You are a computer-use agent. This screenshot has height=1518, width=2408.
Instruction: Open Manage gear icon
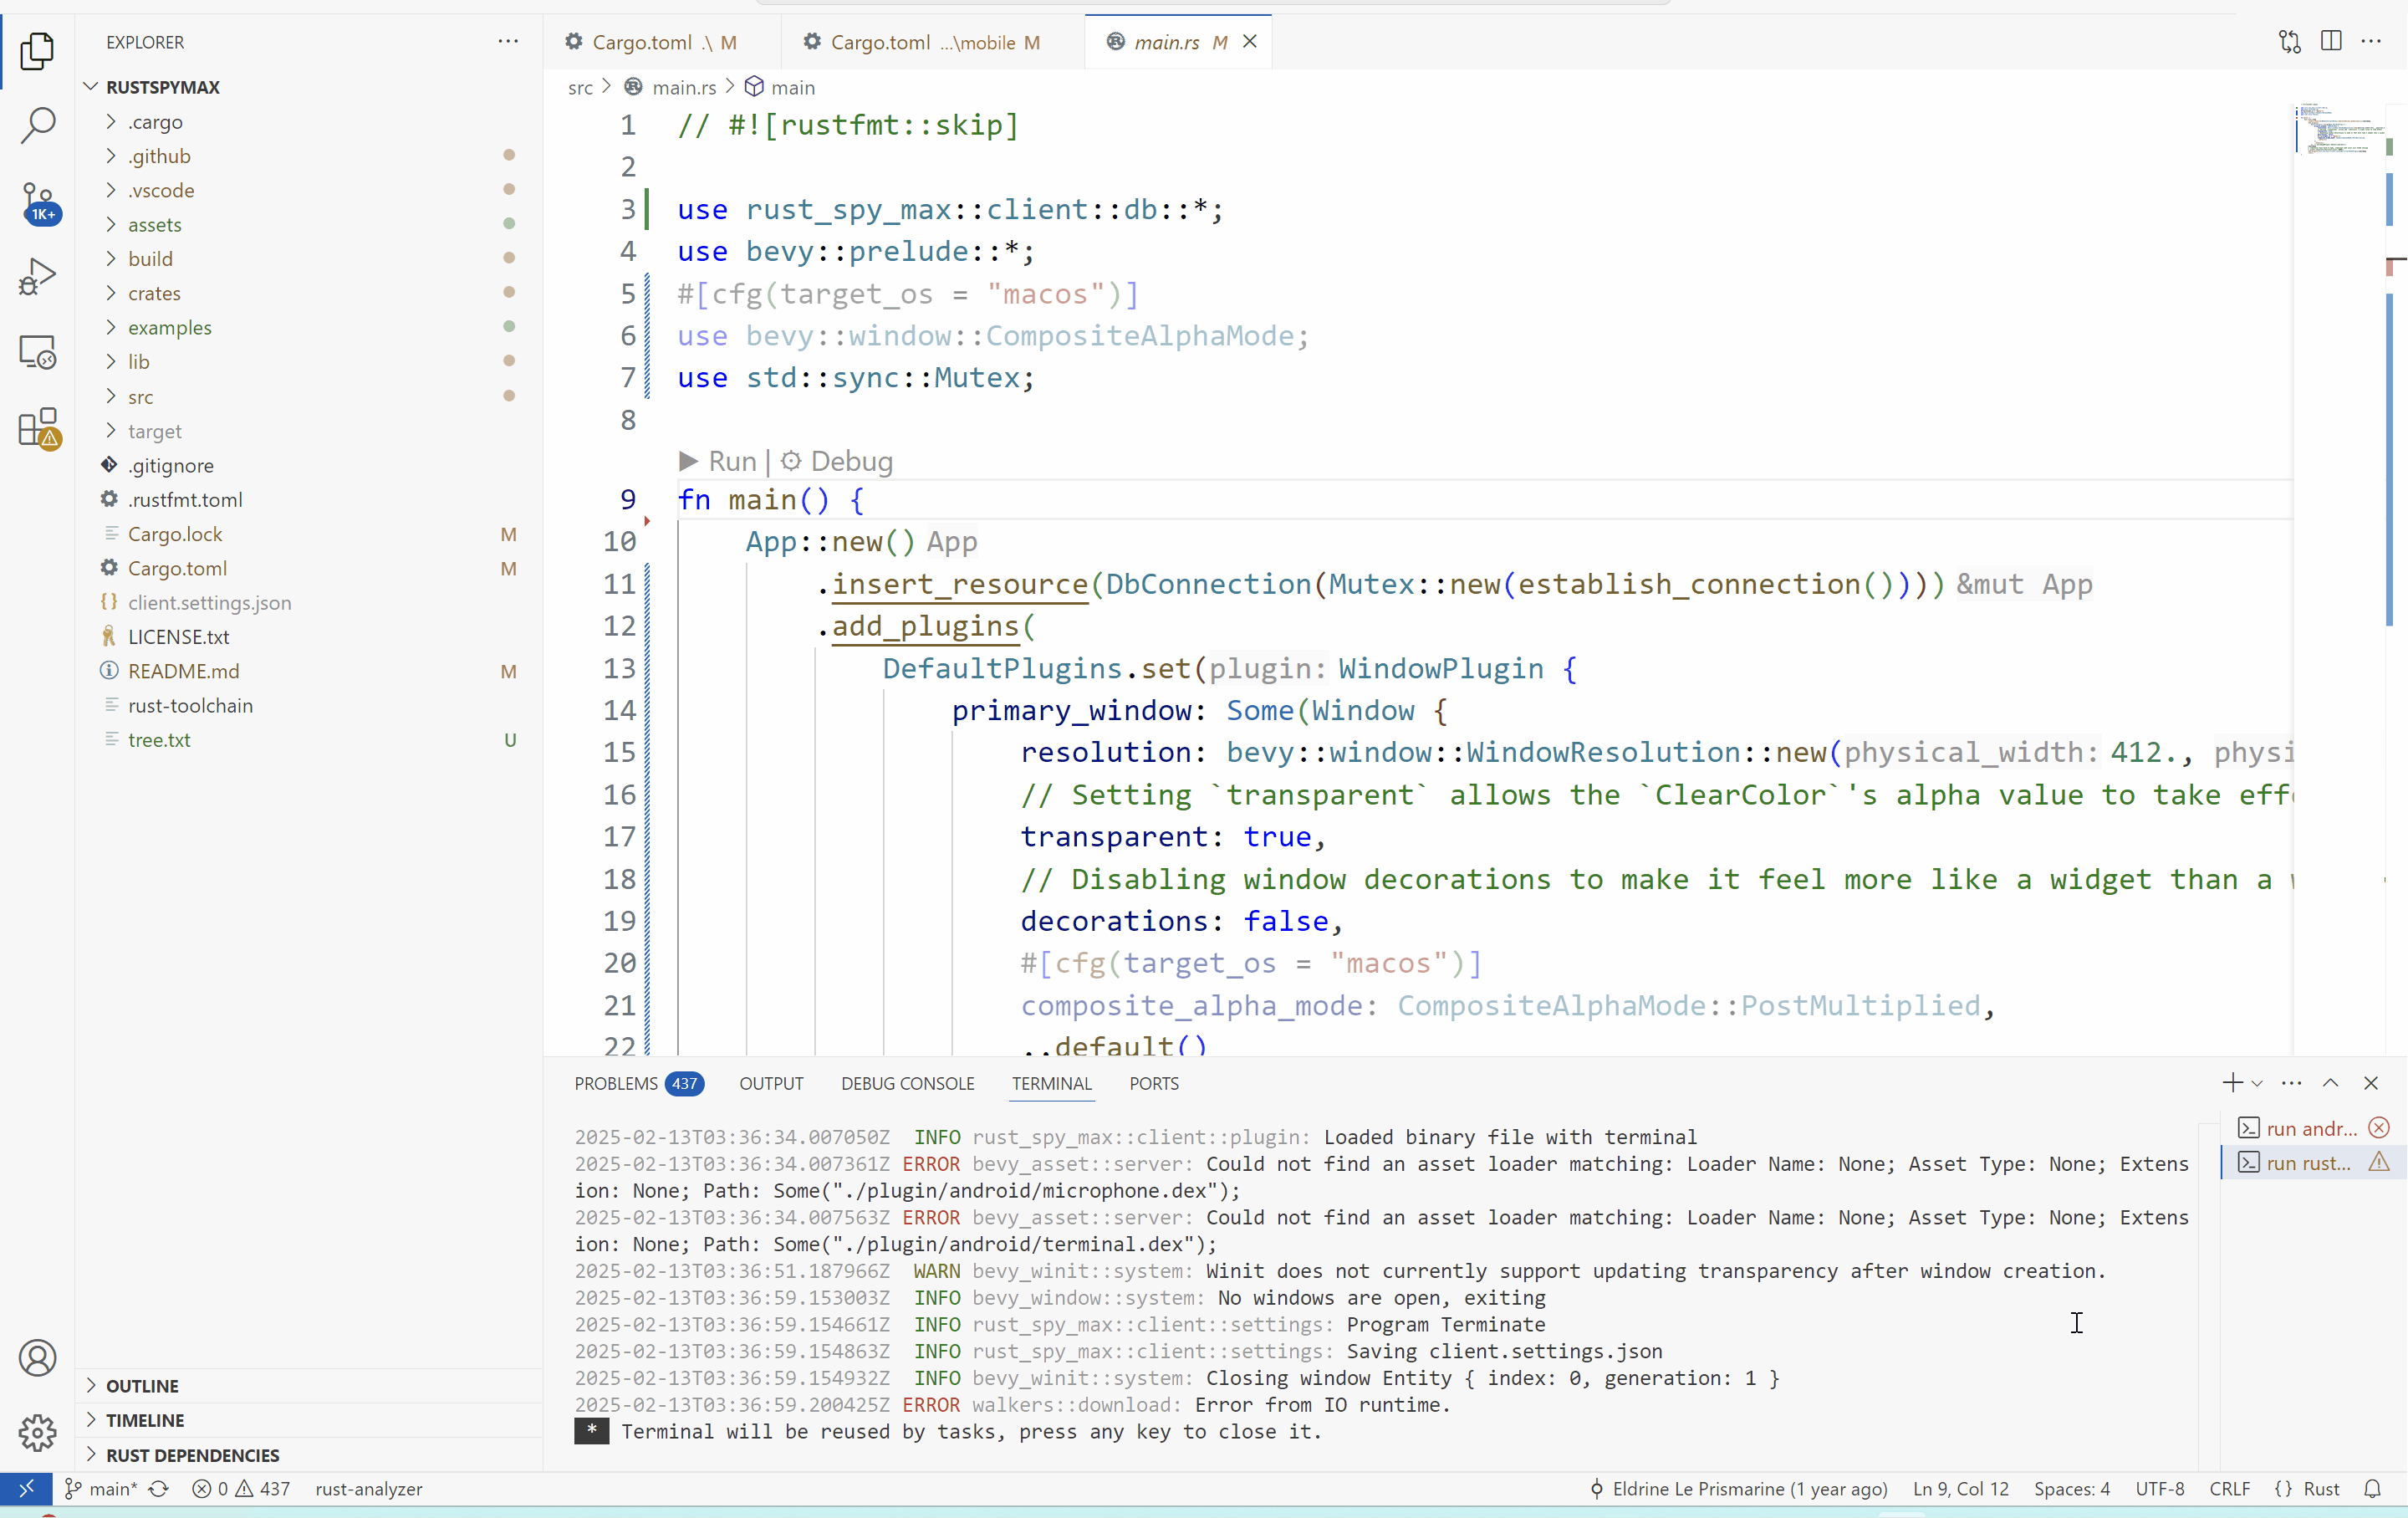pyautogui.click(x=37, y=1432)
